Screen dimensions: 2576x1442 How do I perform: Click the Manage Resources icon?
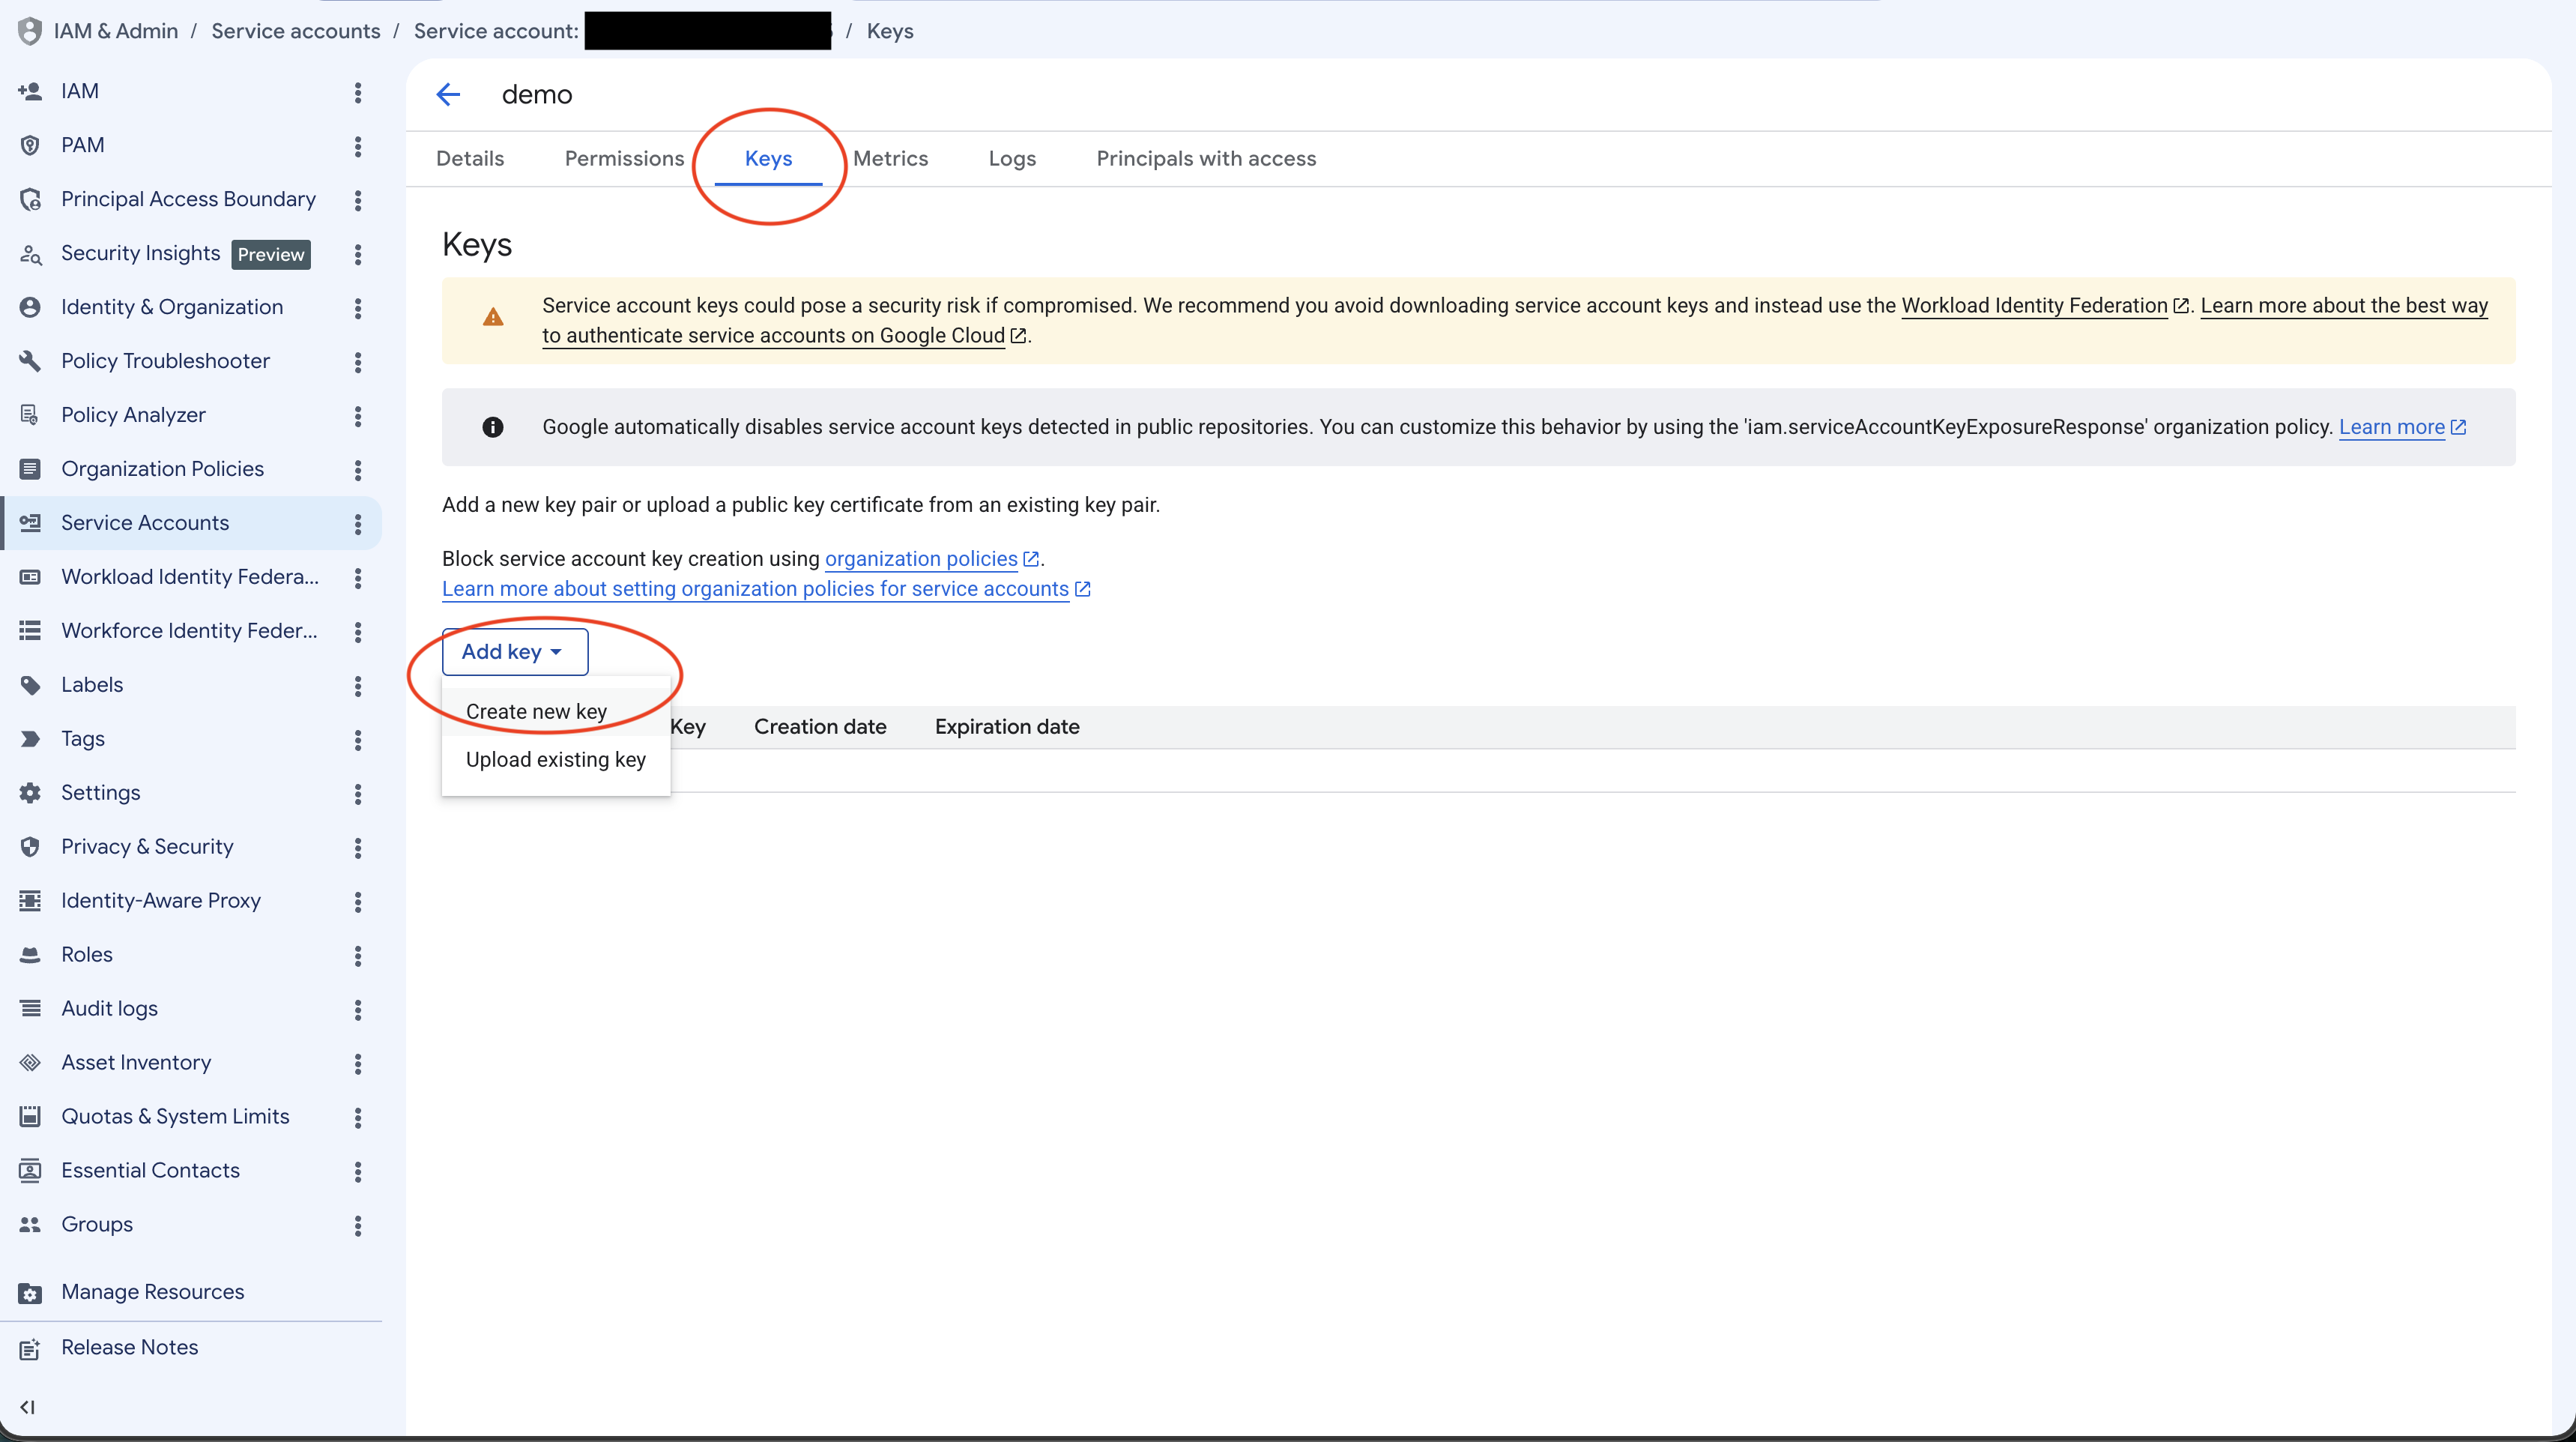(x=30, y=1293)
